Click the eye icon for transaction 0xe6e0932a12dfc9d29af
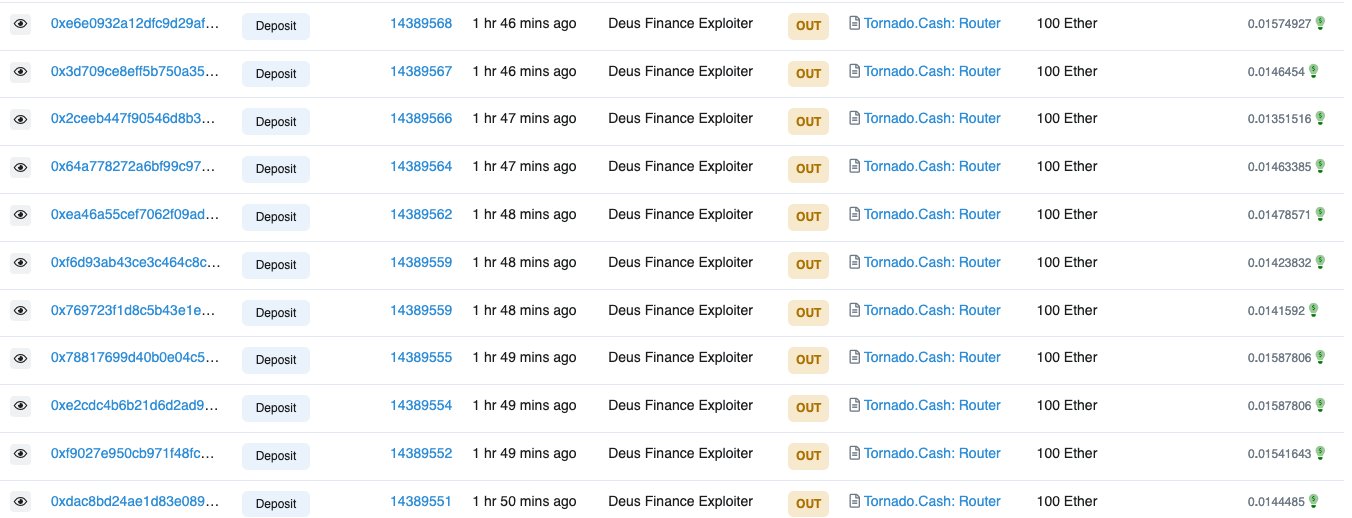 [20, 24]
